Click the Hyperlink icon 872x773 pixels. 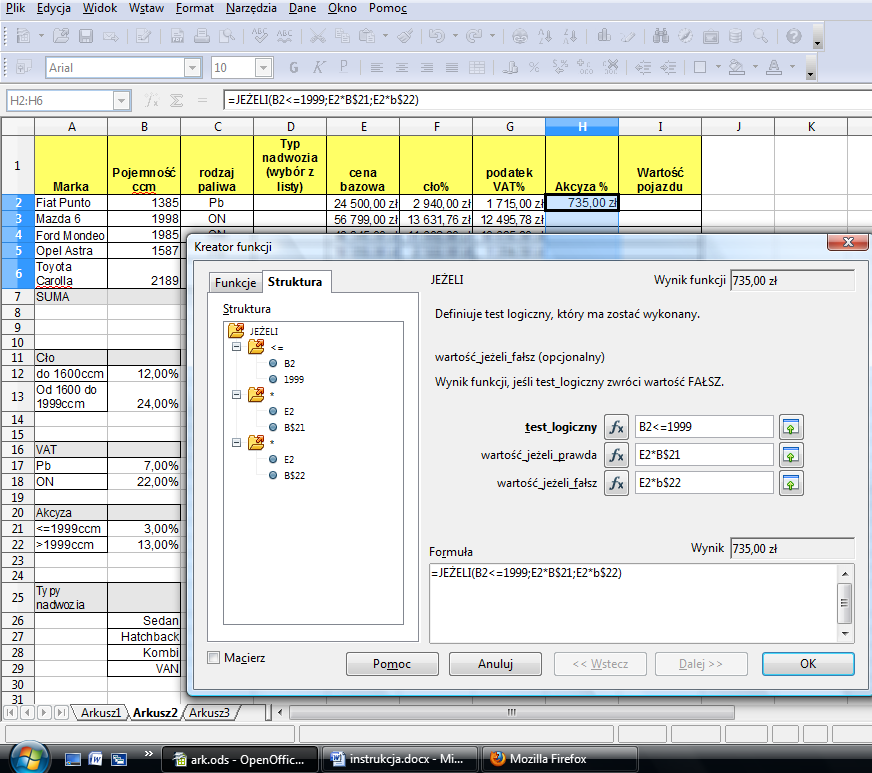click(519, 37)
